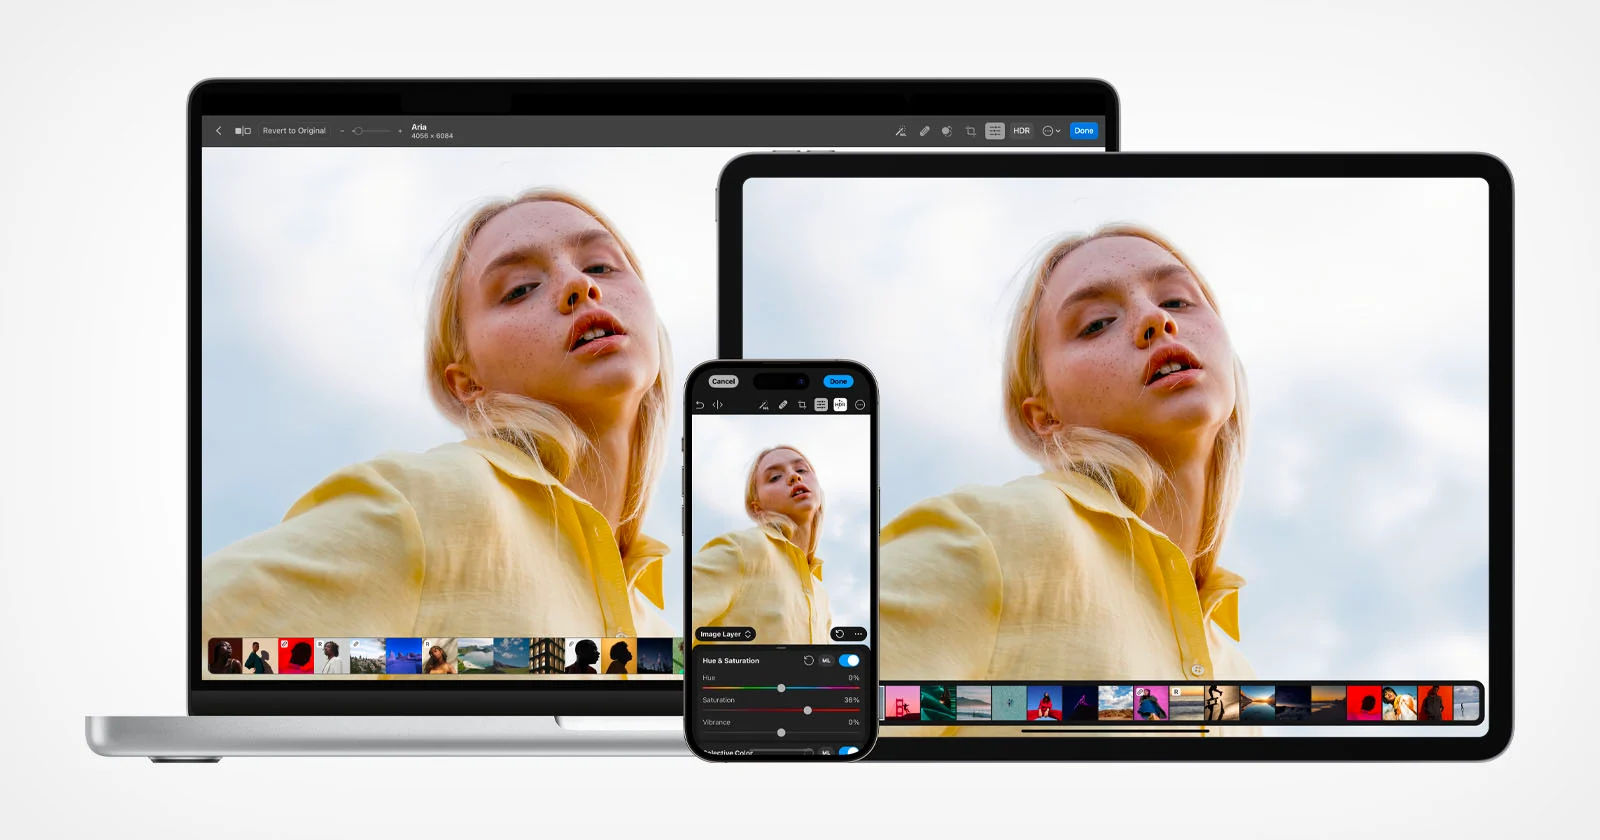1600x840 pixels.
Task: Select the deep blue thumbnail in the Mac filmstrip
Action: pyautogui.click(x=404, y=656)
